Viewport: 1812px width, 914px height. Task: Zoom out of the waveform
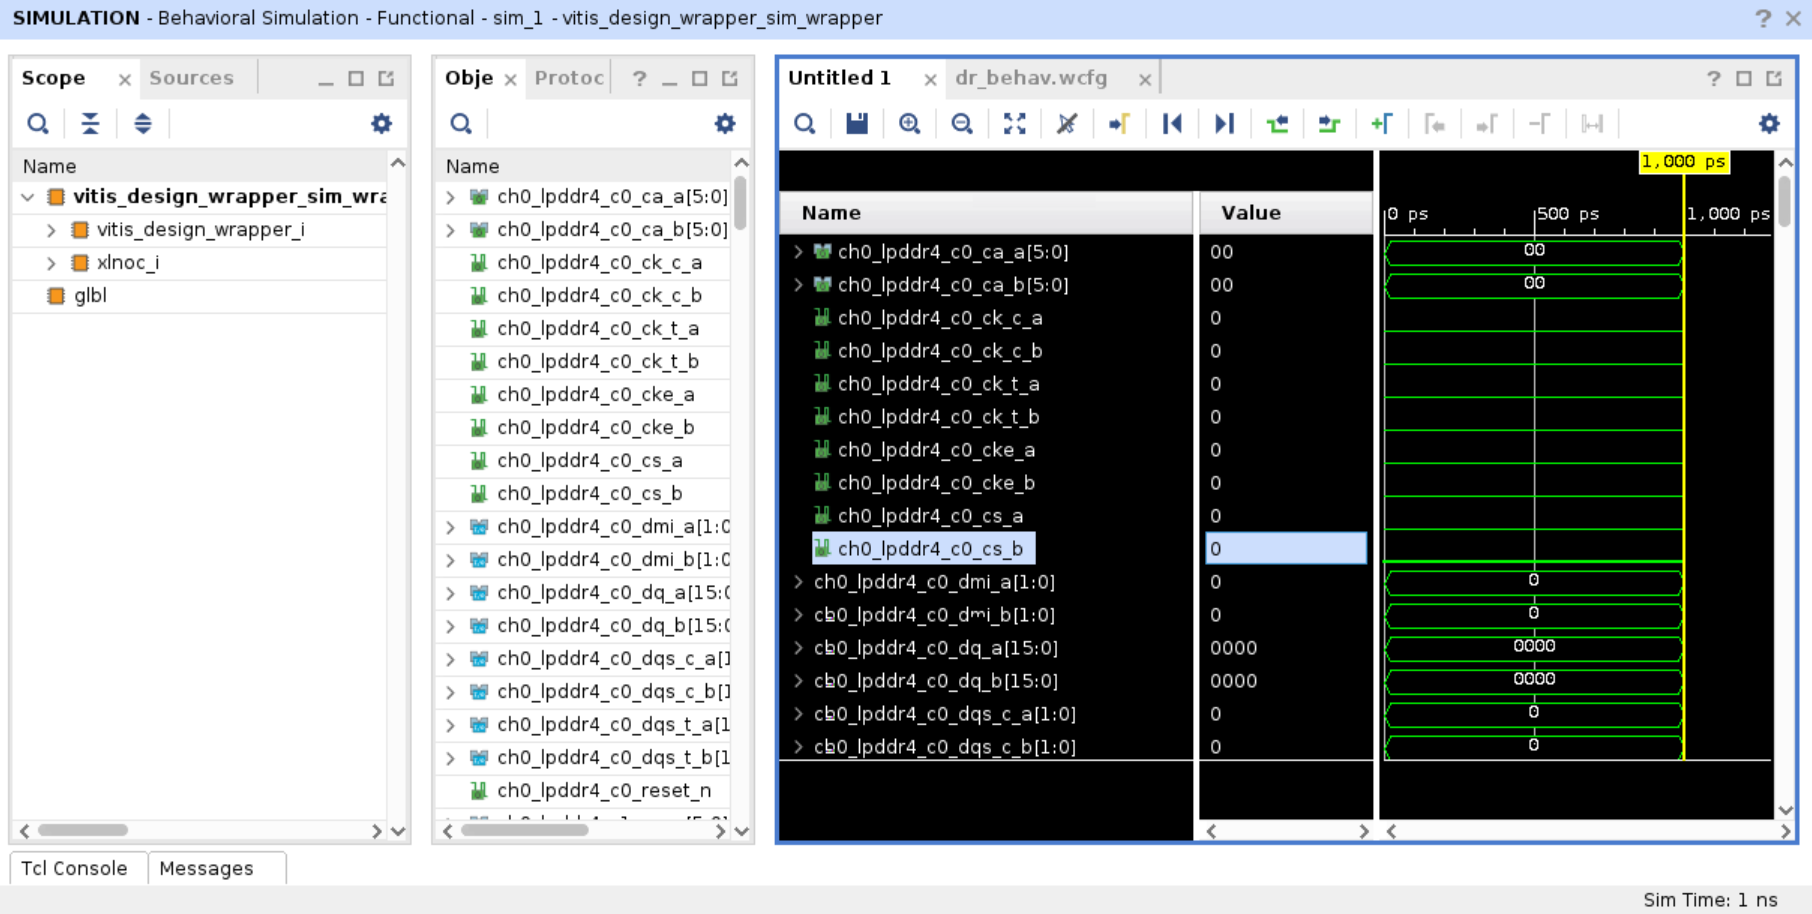tap(963, 123)
